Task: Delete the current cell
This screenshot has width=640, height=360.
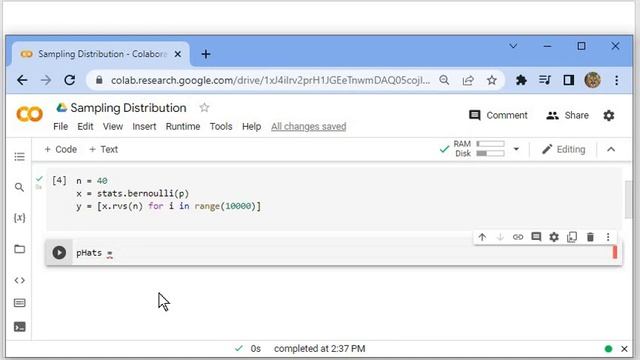Action: coord(590,237)
